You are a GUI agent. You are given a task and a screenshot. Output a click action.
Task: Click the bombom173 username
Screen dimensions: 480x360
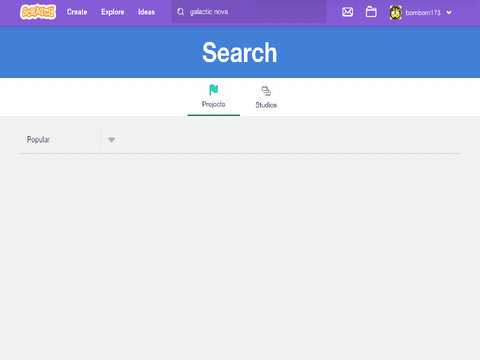(423, 13)
